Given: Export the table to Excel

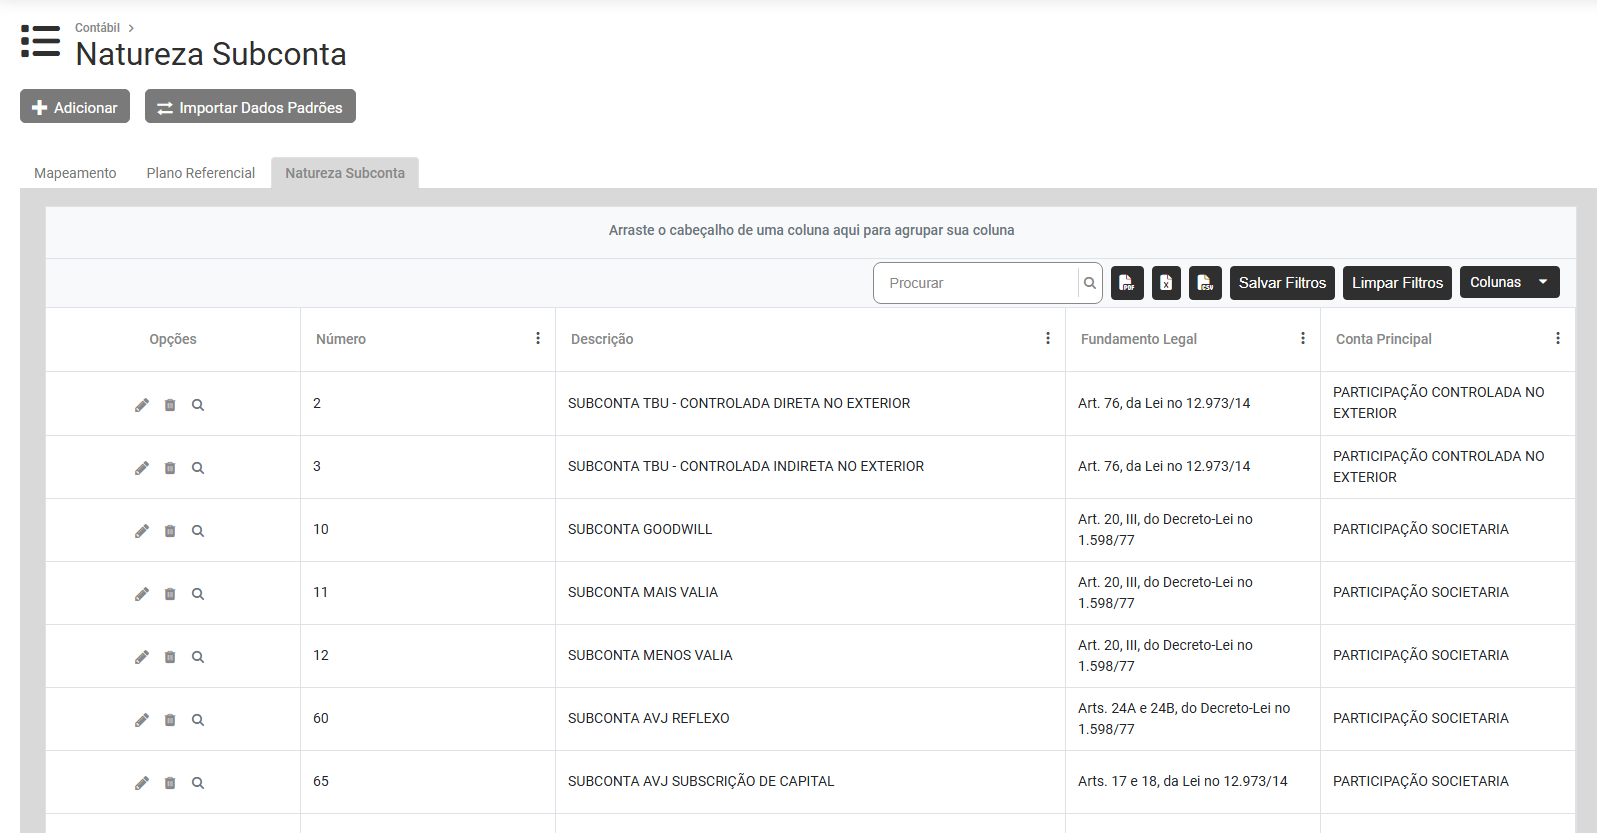Looking at the screenshot, I should (1166, 283).
